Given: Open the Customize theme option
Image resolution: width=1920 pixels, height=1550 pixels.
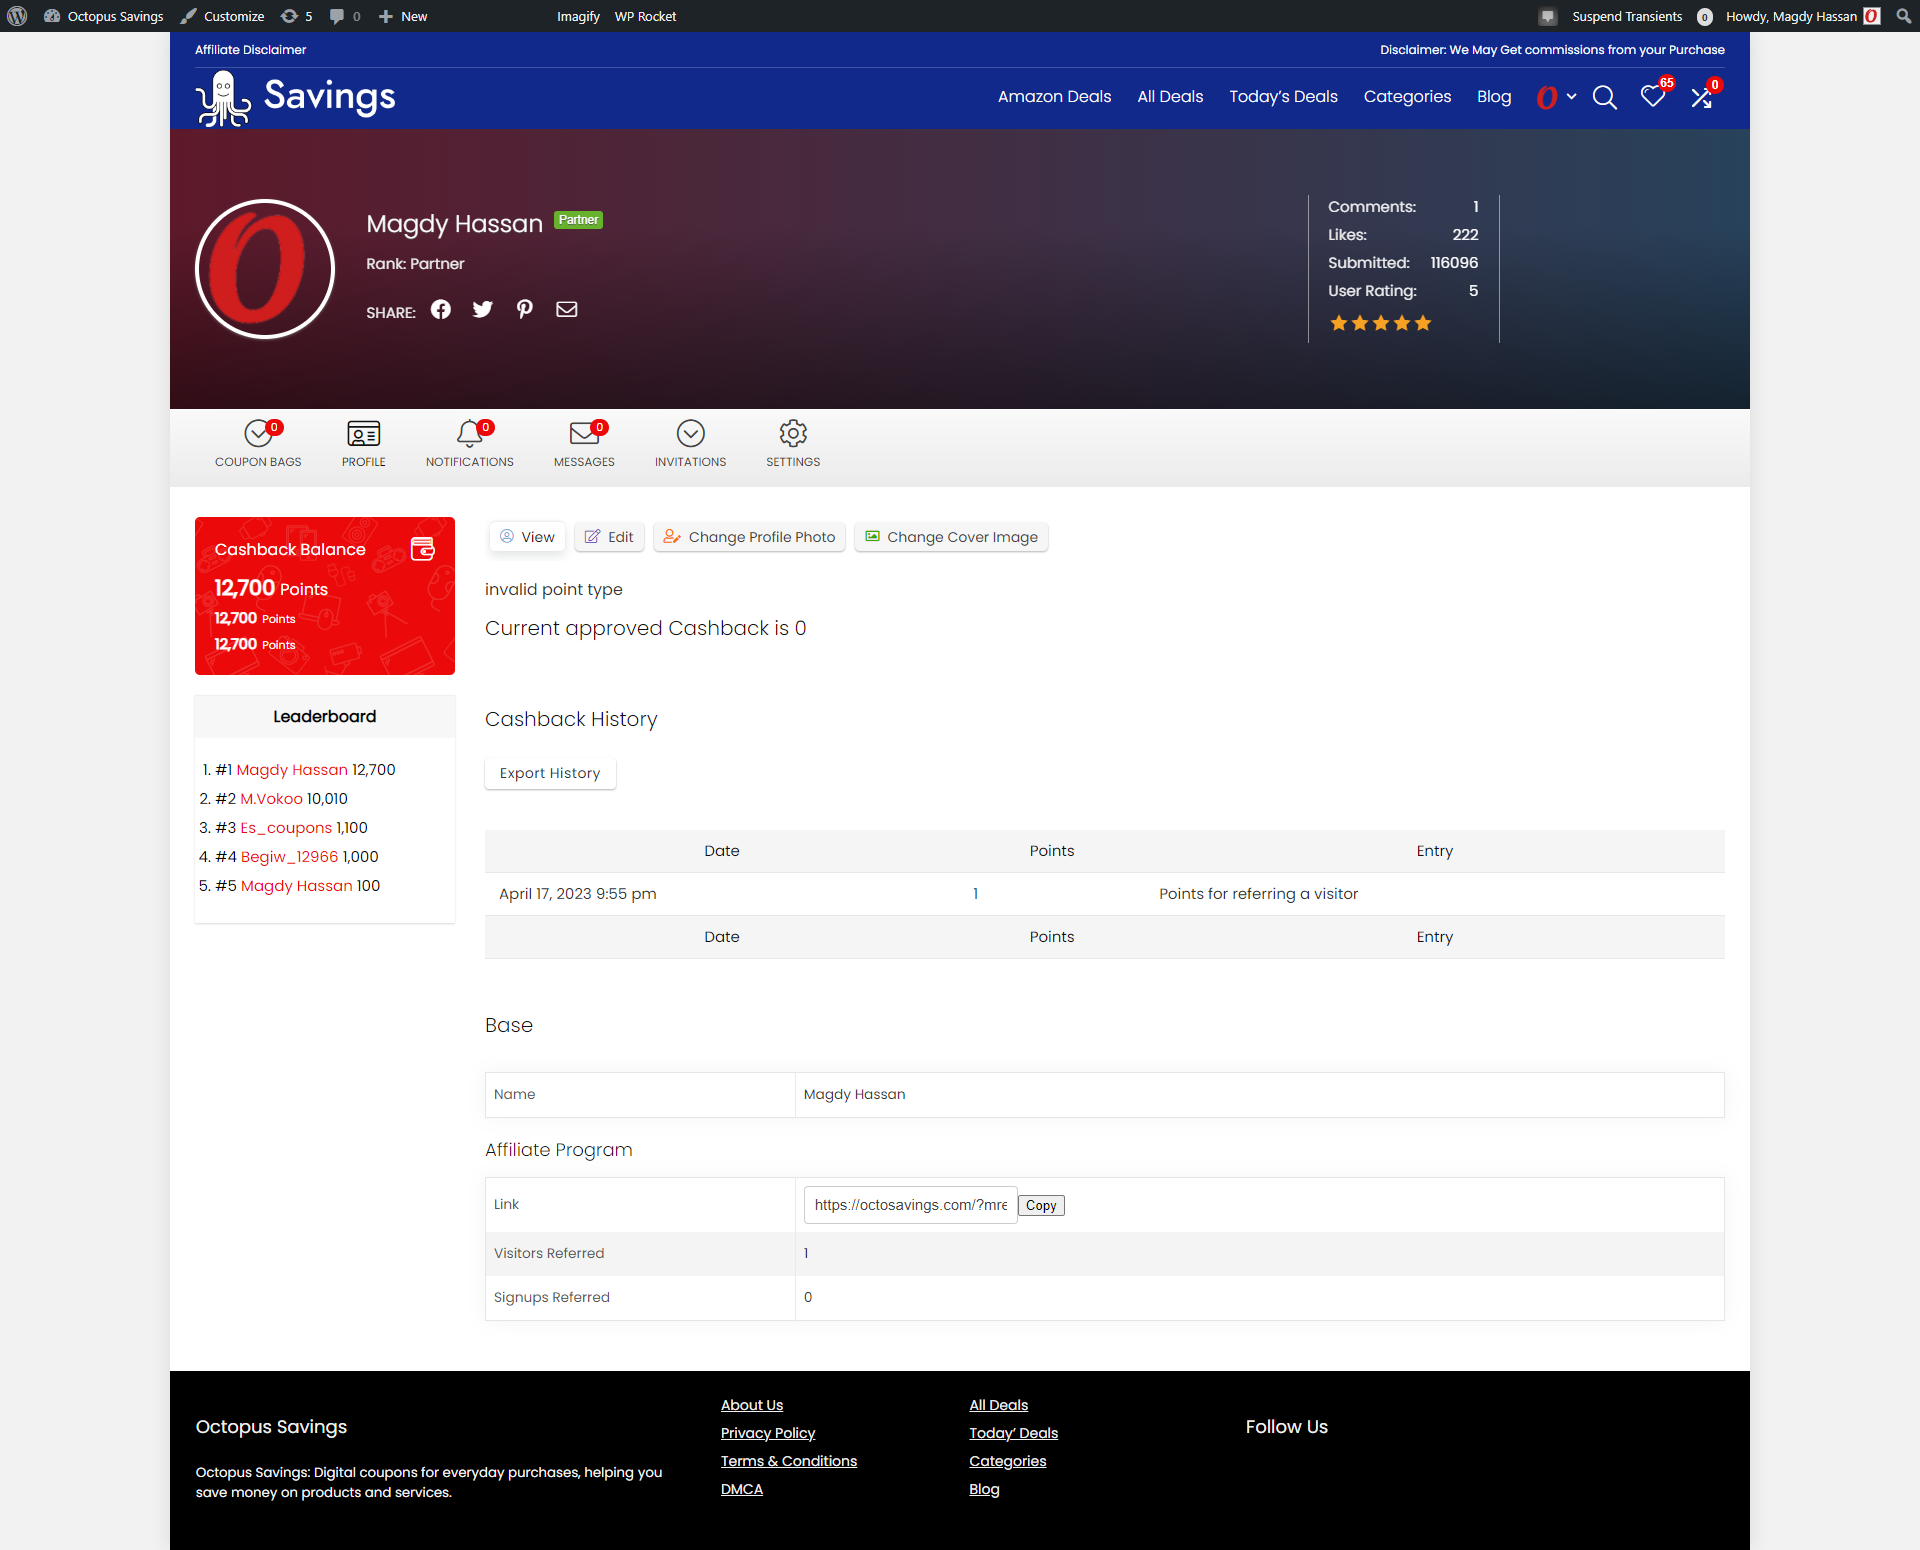Looking at the screenshot, I should click(222, 16).
